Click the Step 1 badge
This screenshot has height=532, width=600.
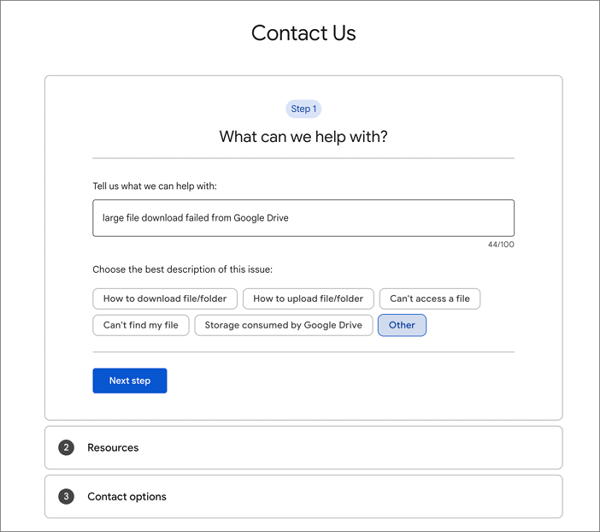[303, 109]
